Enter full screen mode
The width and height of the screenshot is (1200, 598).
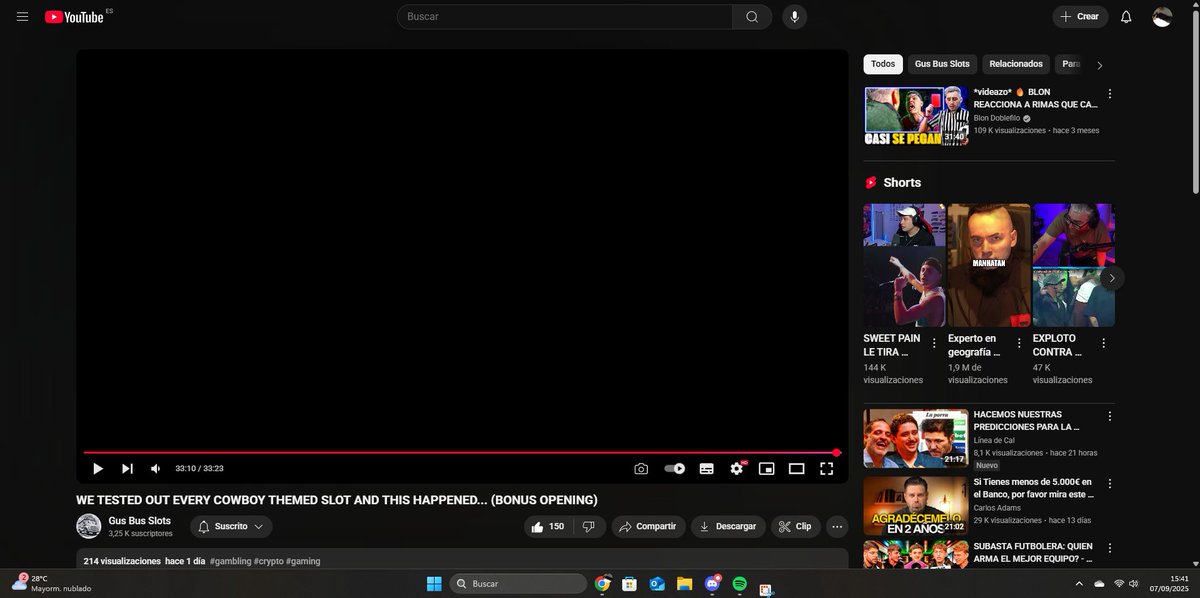[827, 468]
